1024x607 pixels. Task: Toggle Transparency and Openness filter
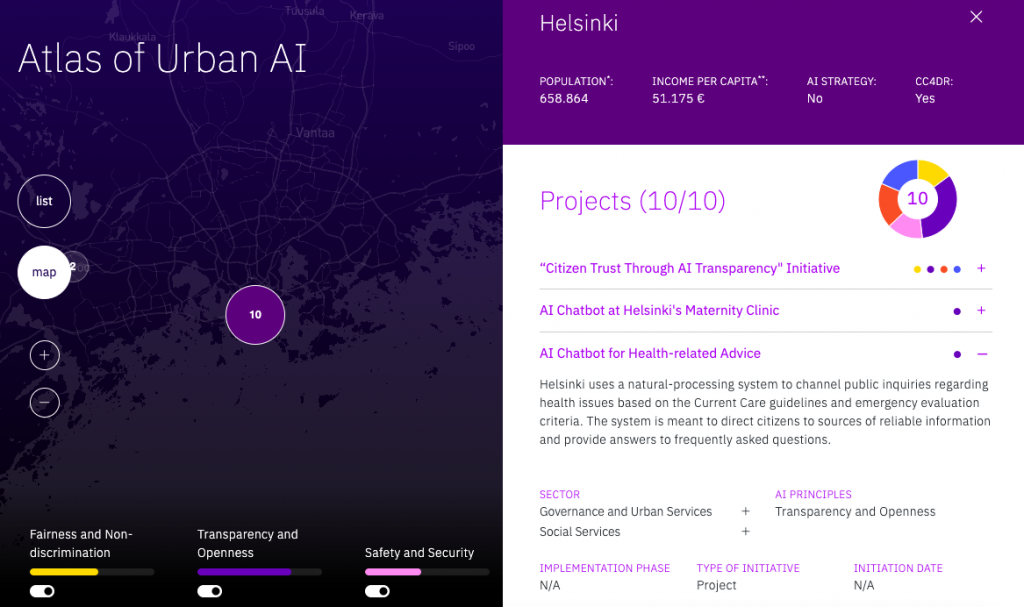210,591
